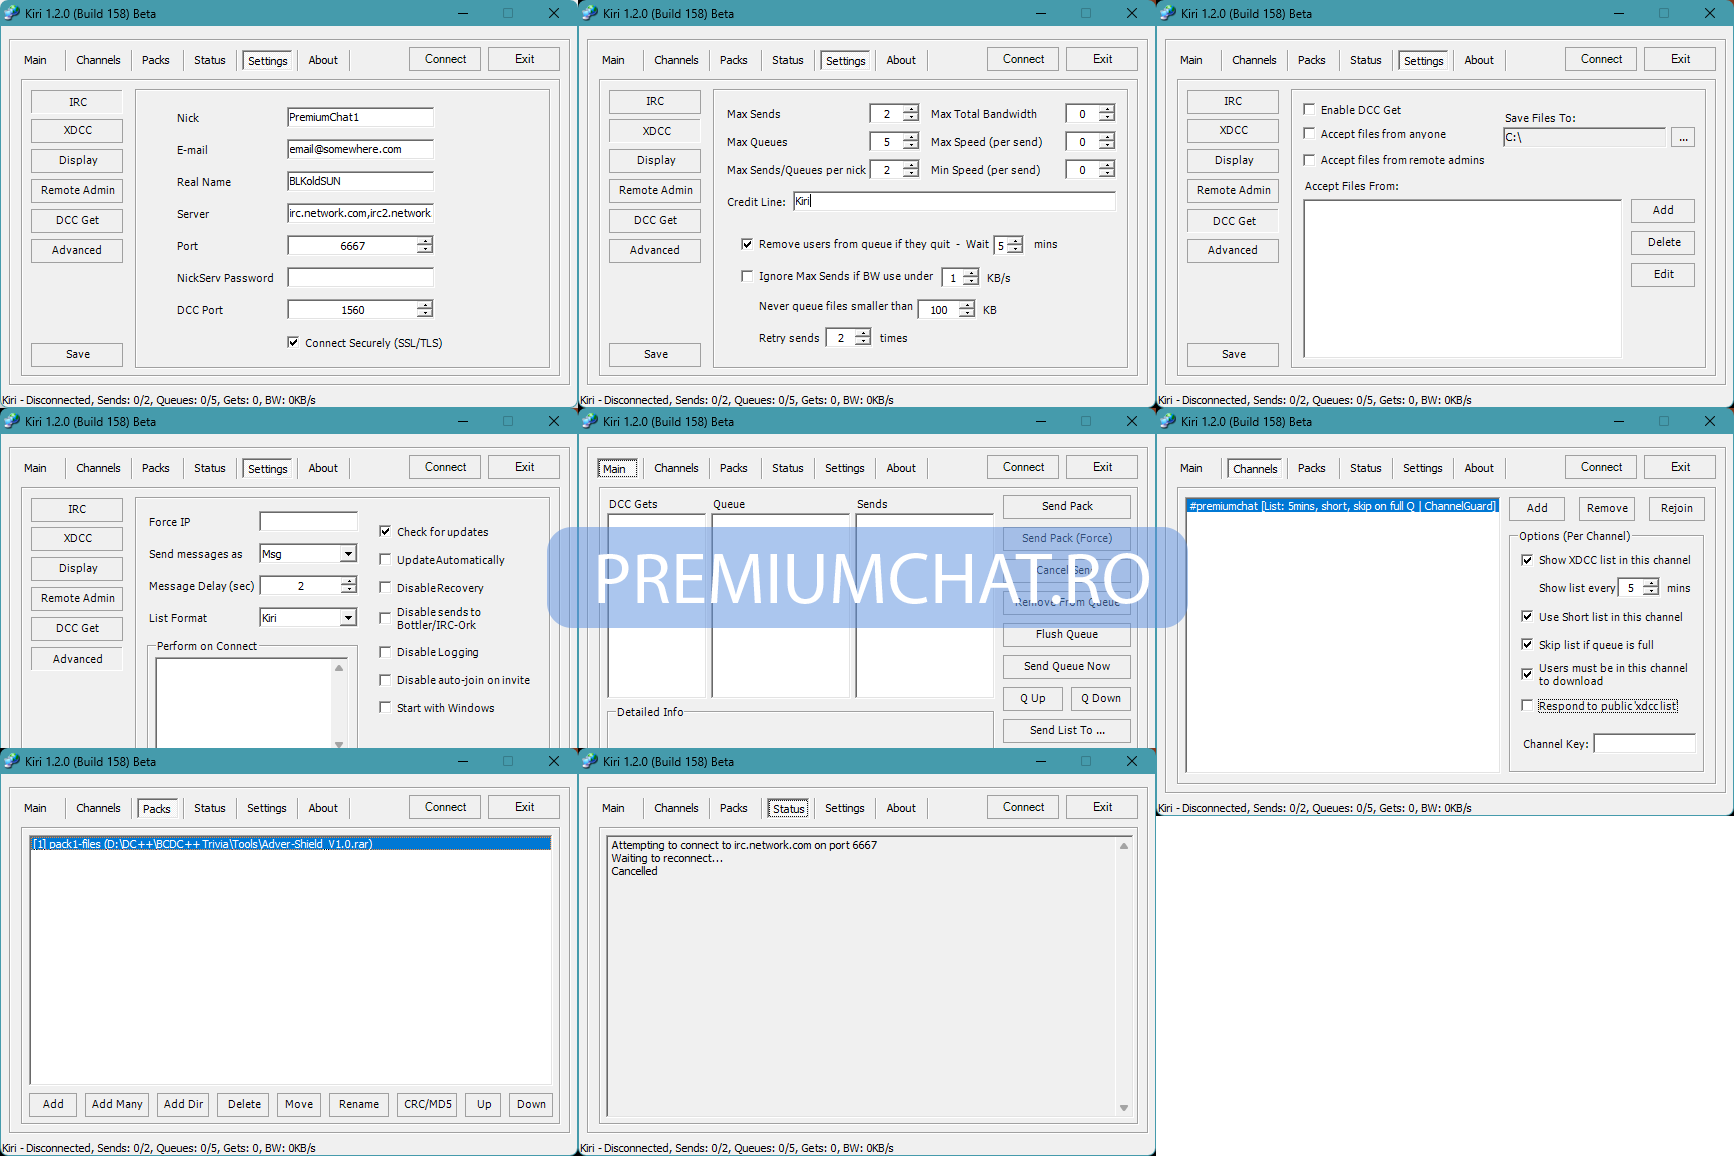Click the Kiri app icon in the Packs window title bar
1734x1156 pixels.
click(12, 761)
